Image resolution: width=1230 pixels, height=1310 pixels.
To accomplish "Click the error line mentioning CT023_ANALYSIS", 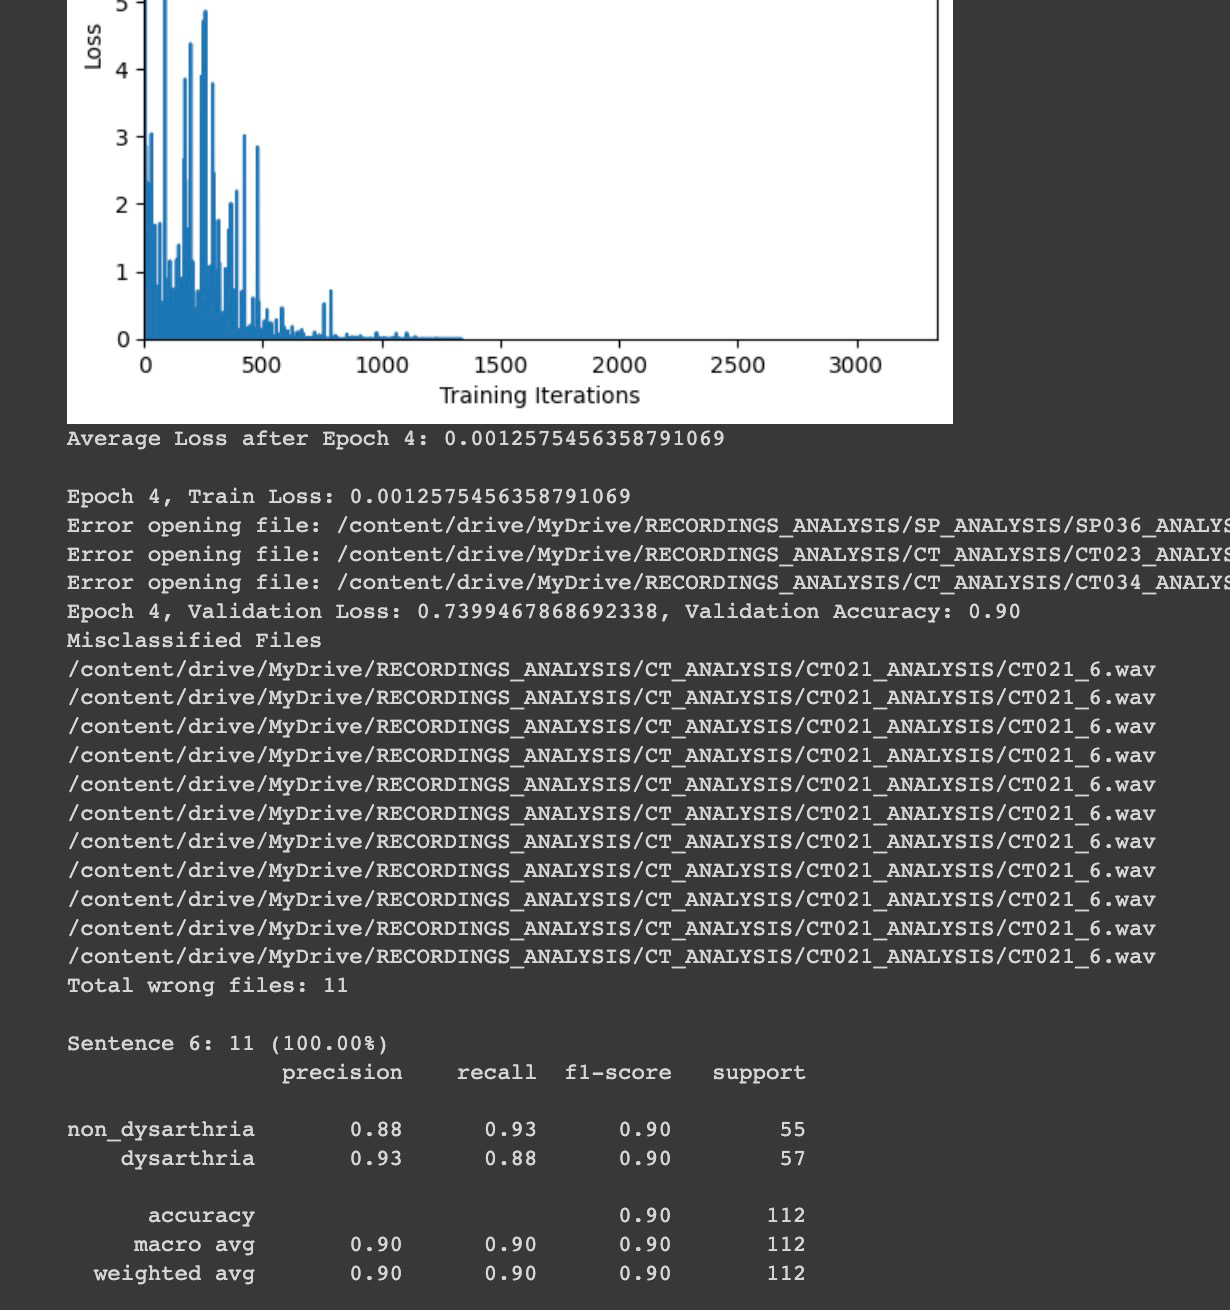I will point(648,554).
